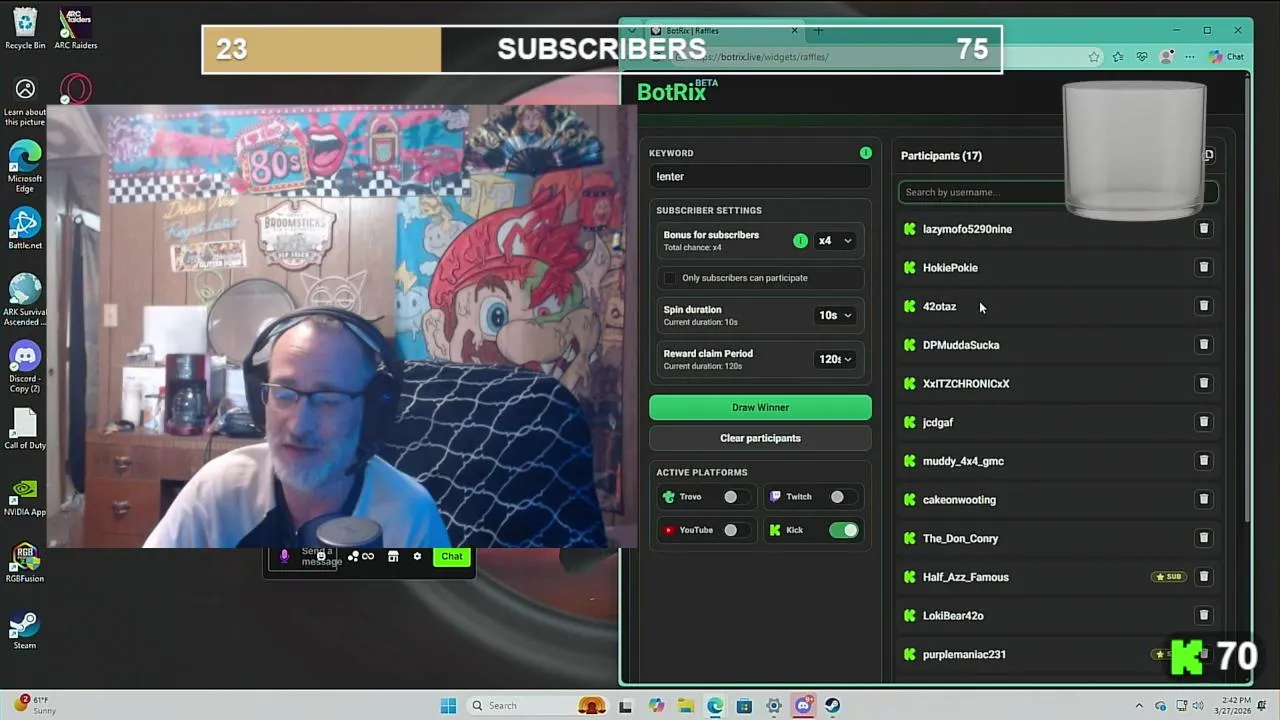Image resolution: width=1280 pixels, height=720 pixels.
Task: Remove Half_Azz_Famous using trash icon
Action: click(x=1204, y=577)
